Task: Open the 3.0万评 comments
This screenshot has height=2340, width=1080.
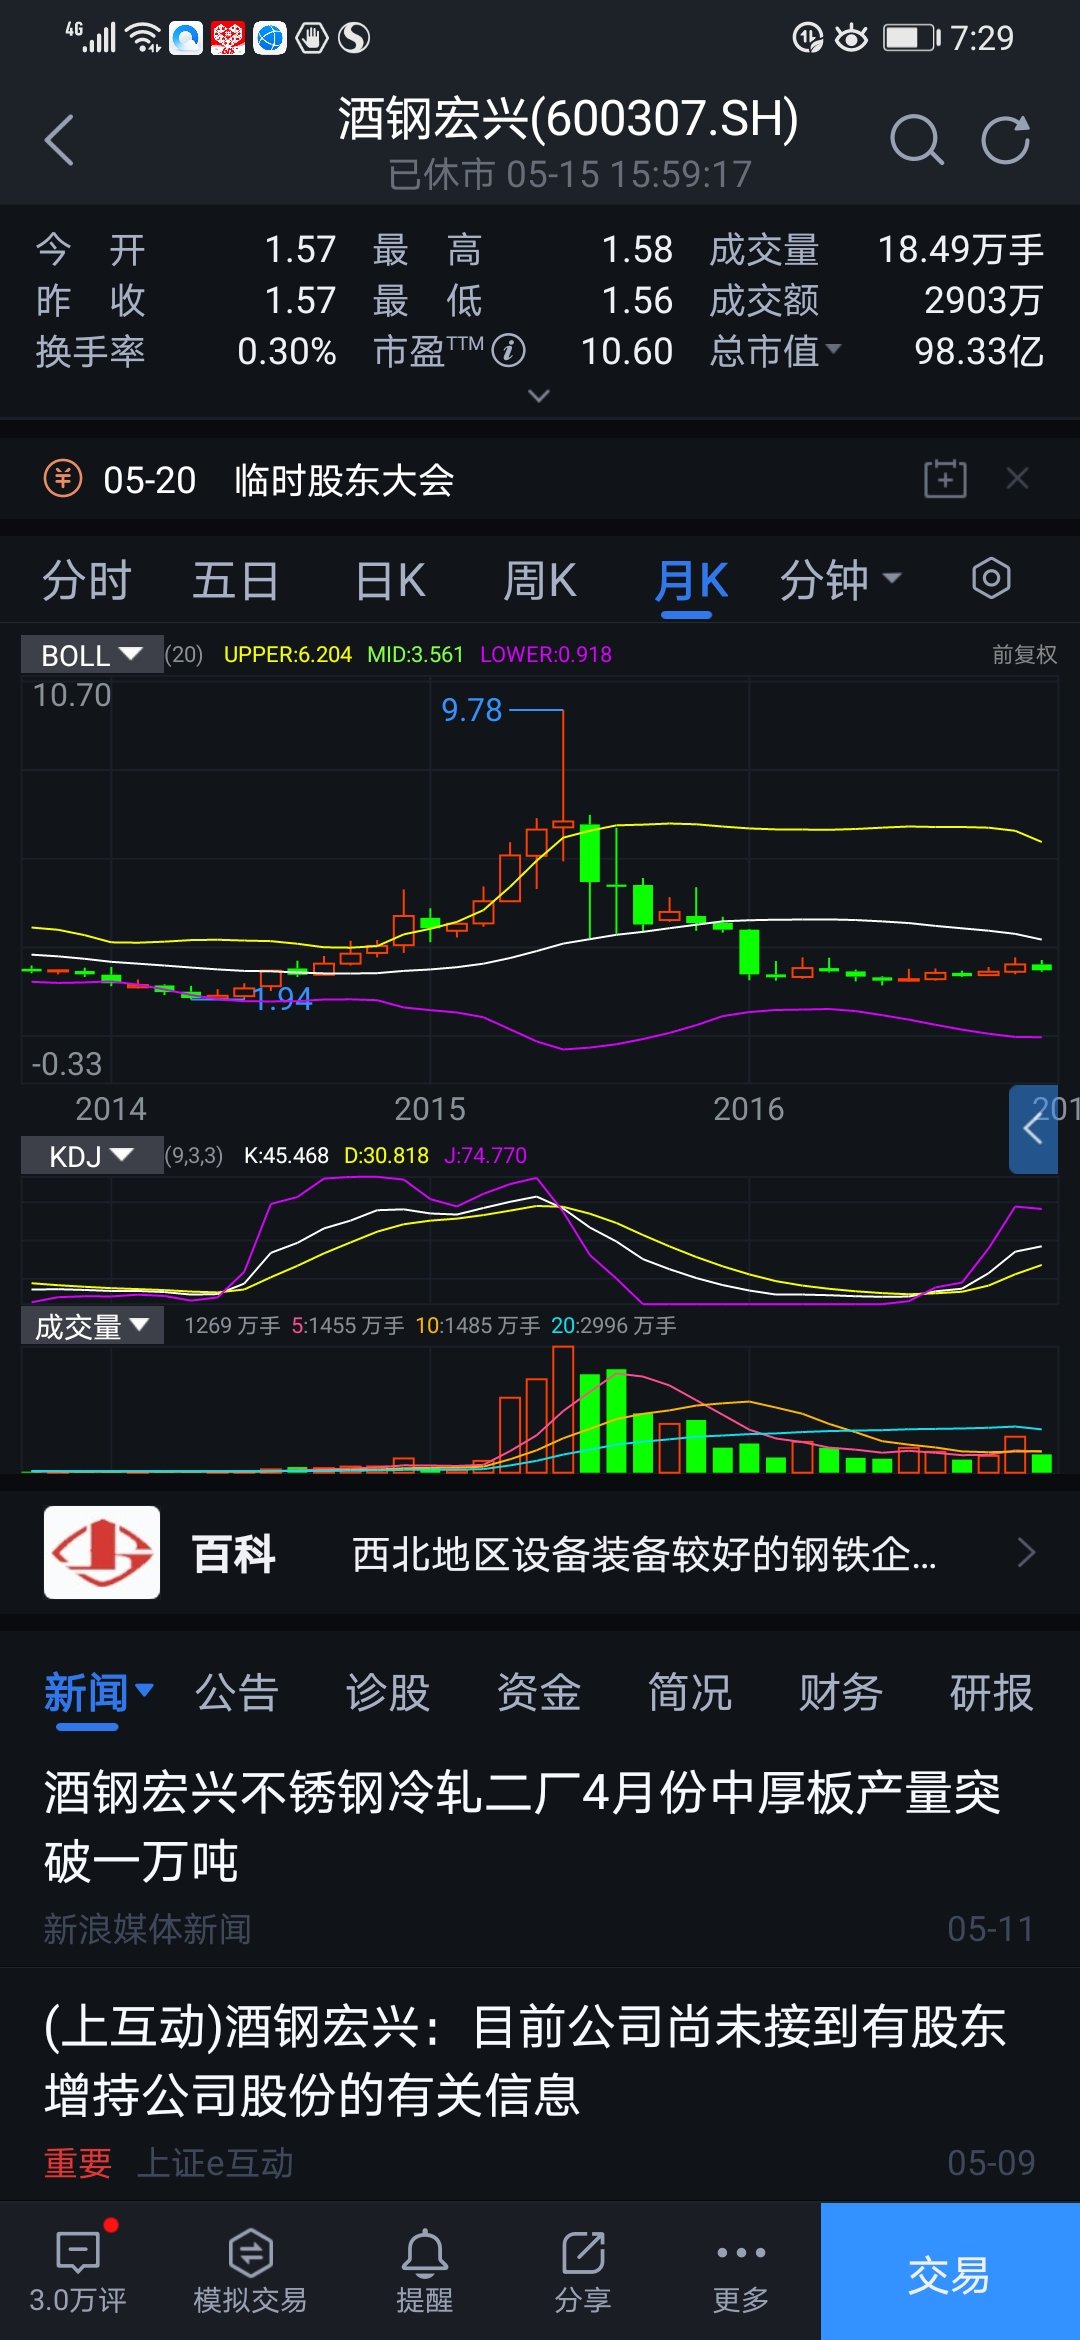Action: 78,2270
